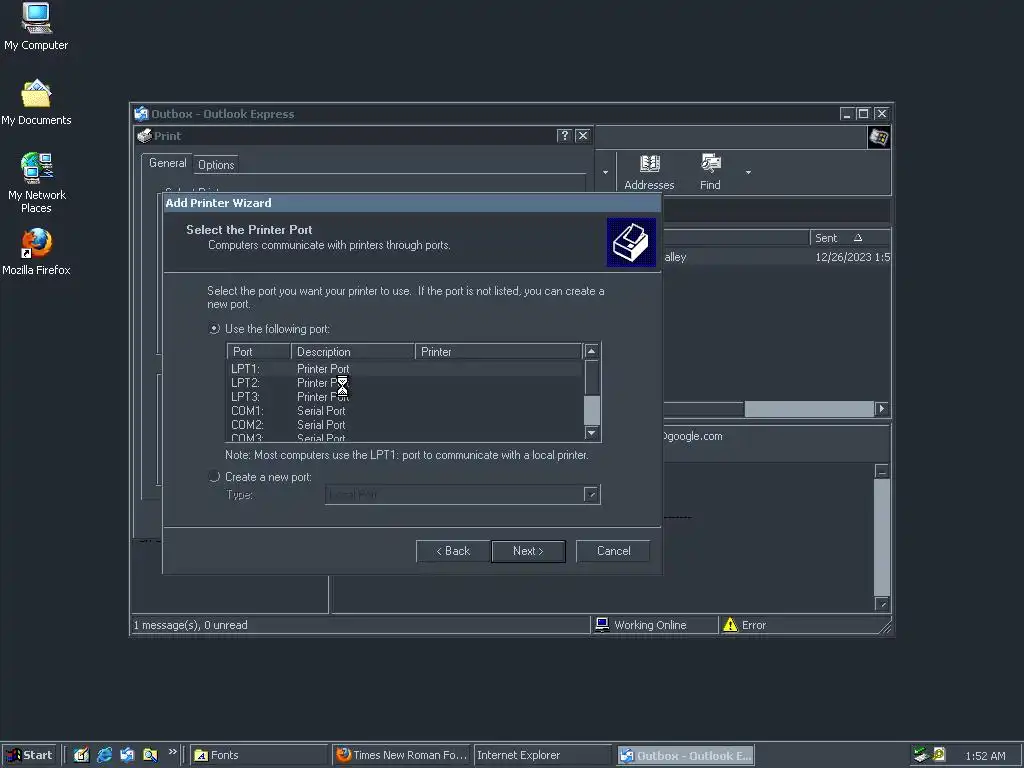Switch to the Fonts taskbar button

pyautogui.click(x=259, y=756)
